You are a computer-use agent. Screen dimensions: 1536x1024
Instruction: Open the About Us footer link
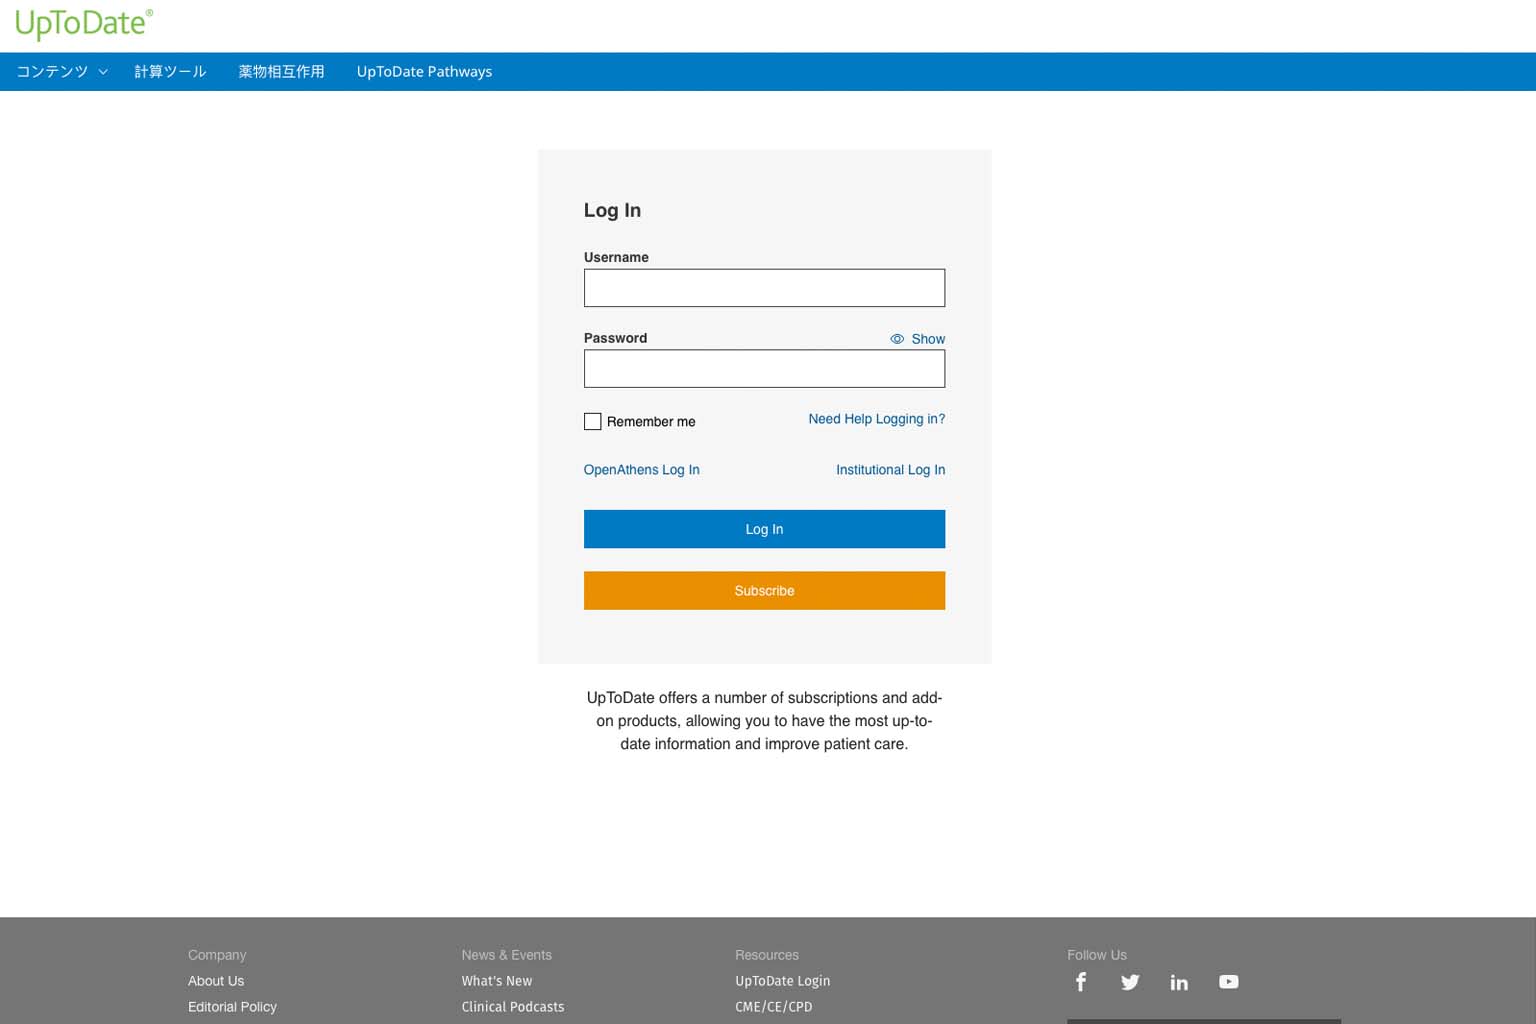point(216,981)
